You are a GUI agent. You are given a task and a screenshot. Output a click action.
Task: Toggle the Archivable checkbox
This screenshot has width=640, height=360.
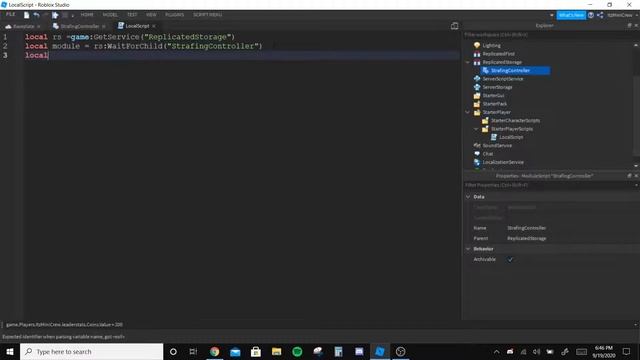pyautogui.click(x=510, y=259)
